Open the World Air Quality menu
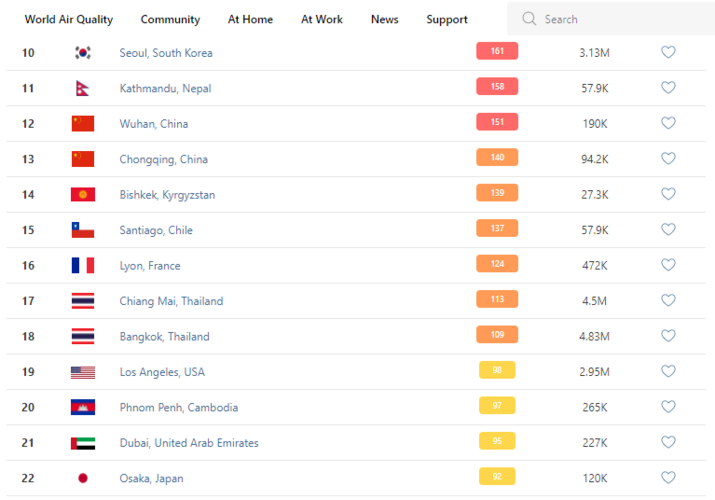This screenshot has height=500, width=715. coord(69,19)
